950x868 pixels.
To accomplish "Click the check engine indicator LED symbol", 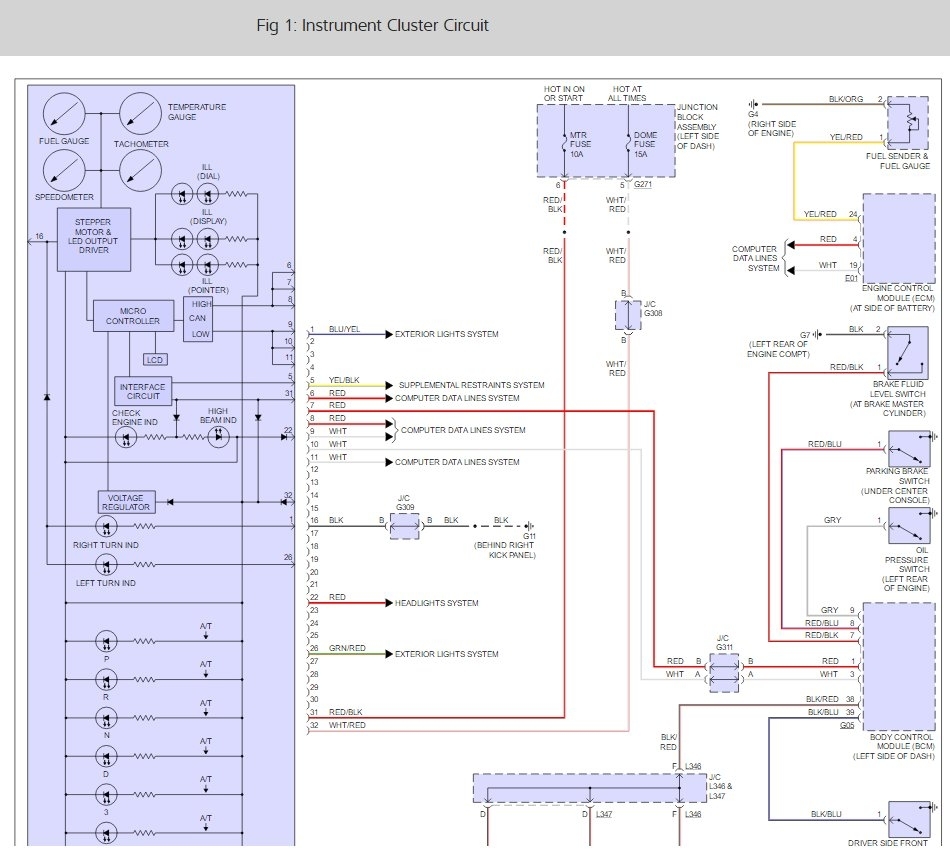I will 127,439.
